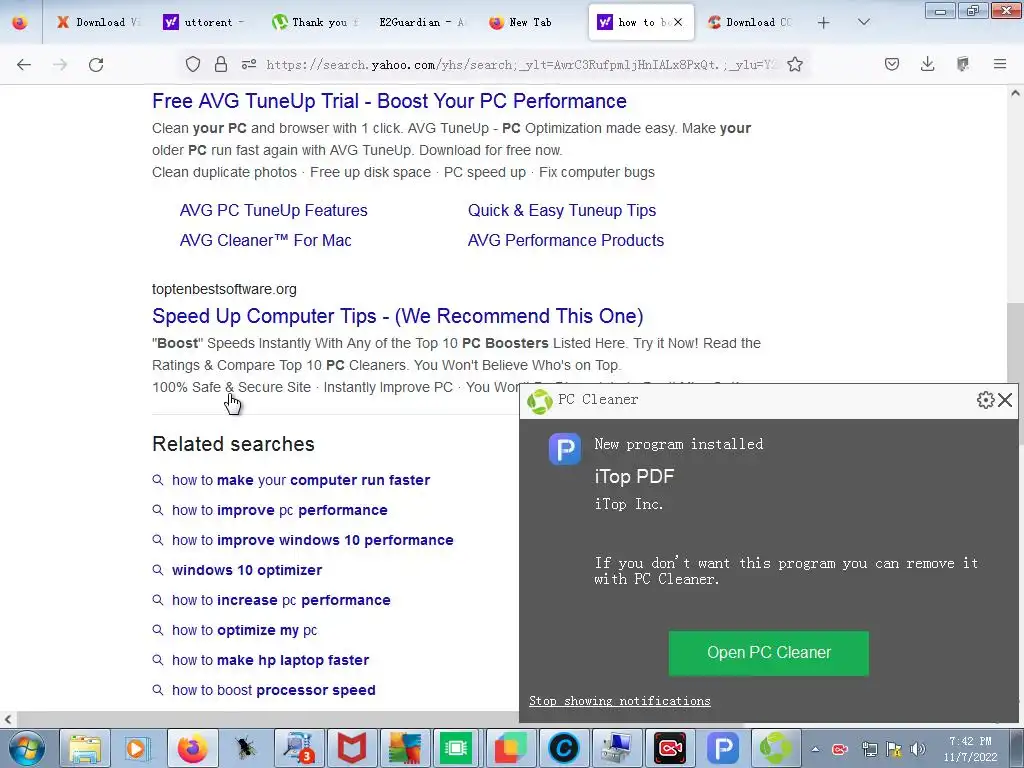Switch to the 'Thank you' tab
Viewport: 1024px width, 768px height.
pos(315,22)
